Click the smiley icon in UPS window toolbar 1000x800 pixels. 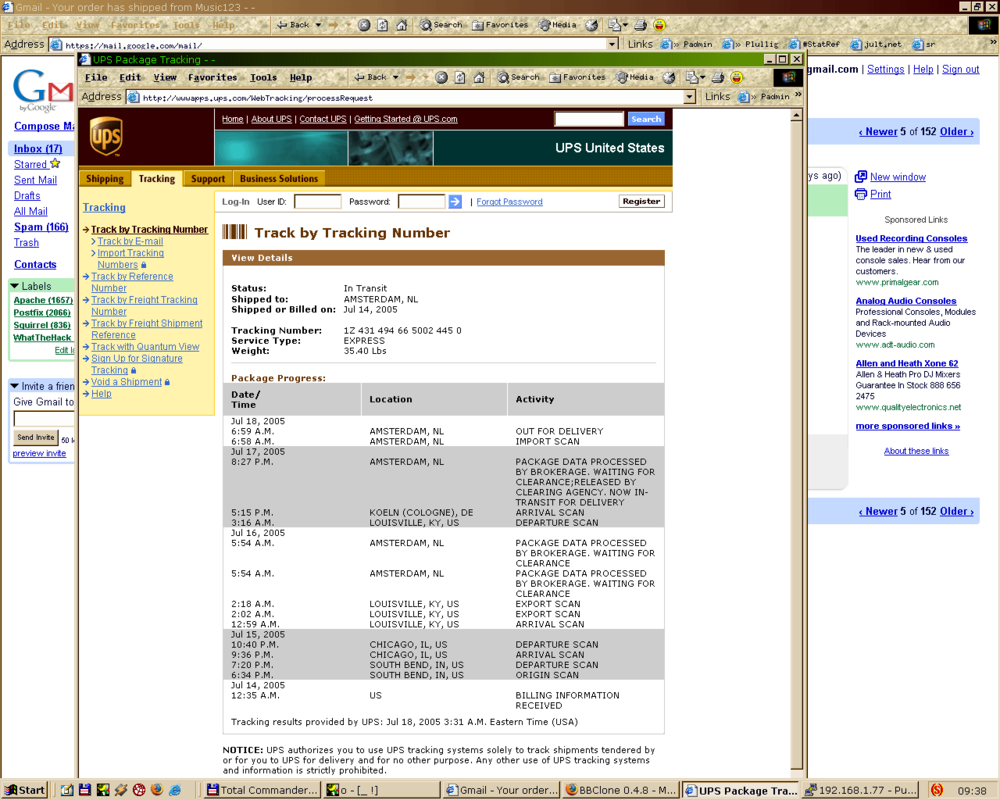pyautogui.click(x=737, y=77)
